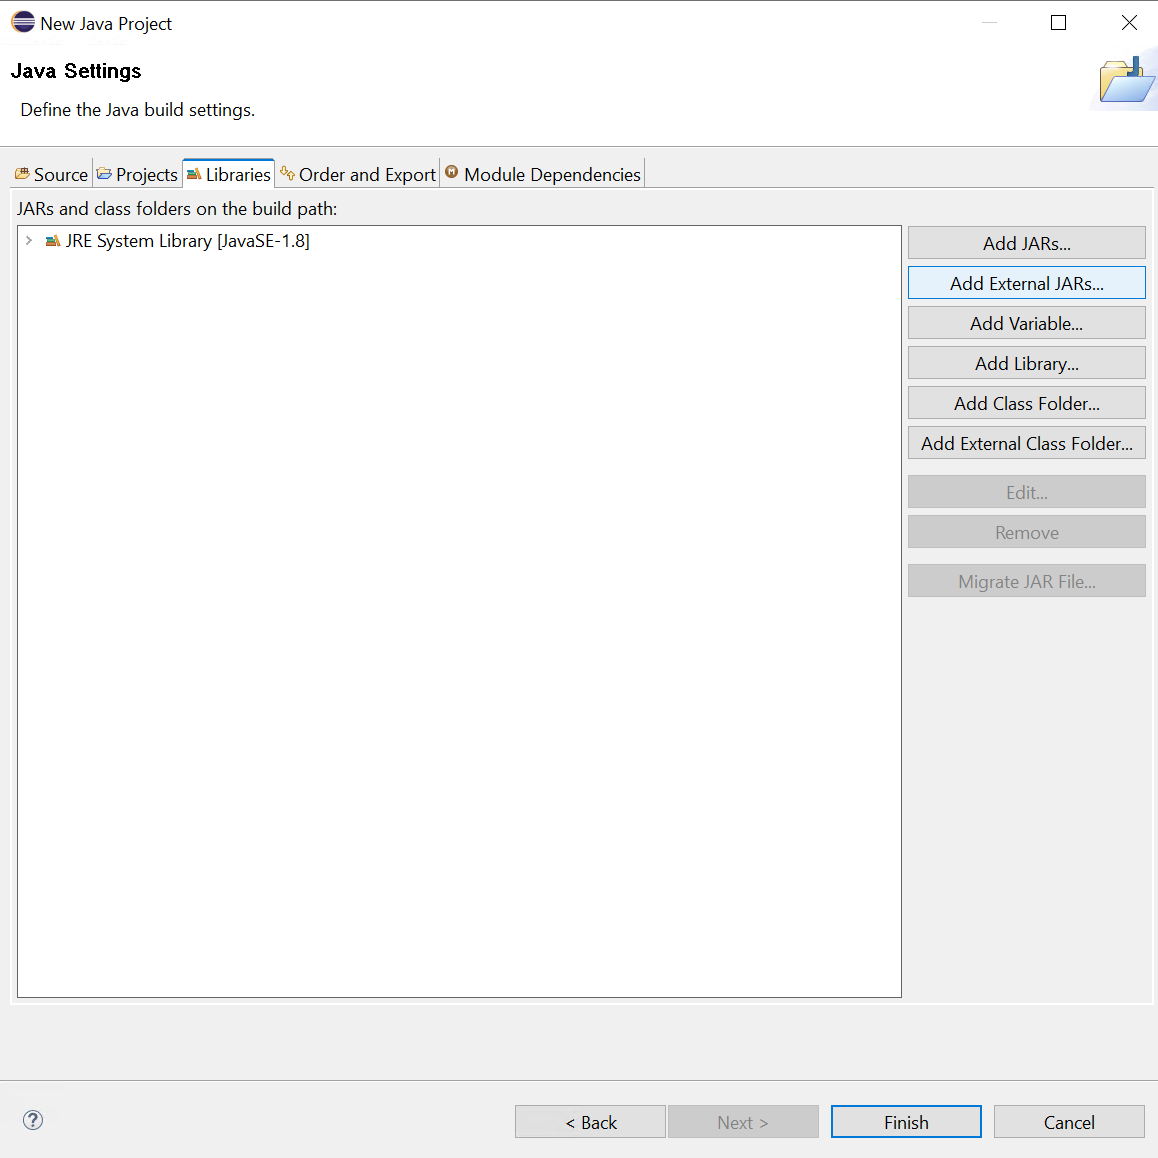Maximize the New Java Project window

coord(1058,23)
